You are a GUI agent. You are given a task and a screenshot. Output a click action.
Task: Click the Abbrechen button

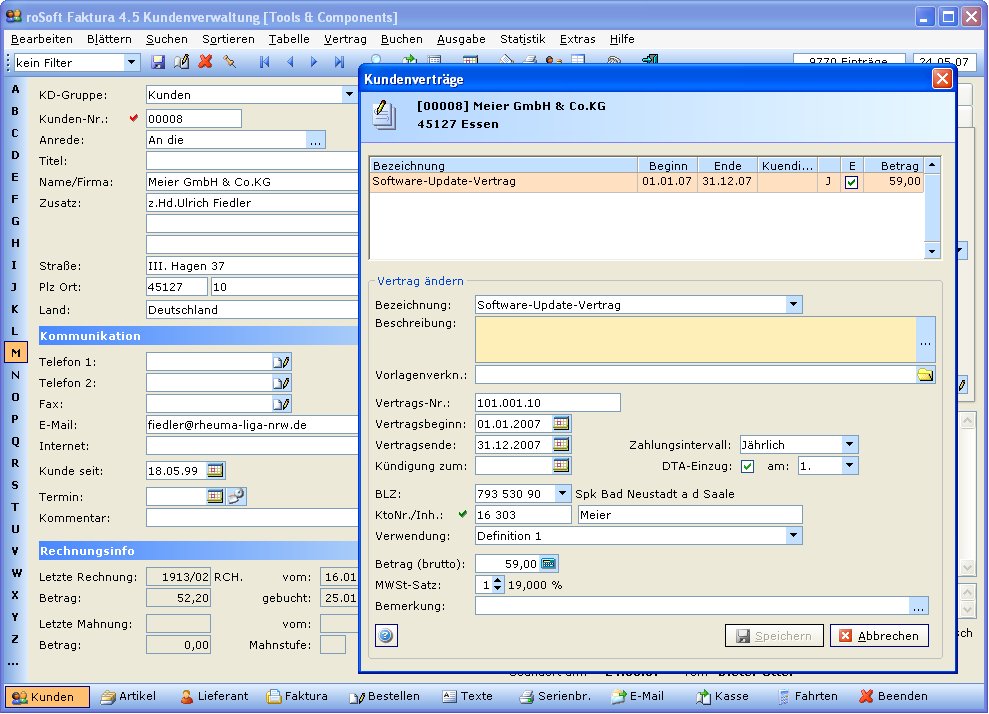click(879, 636)
